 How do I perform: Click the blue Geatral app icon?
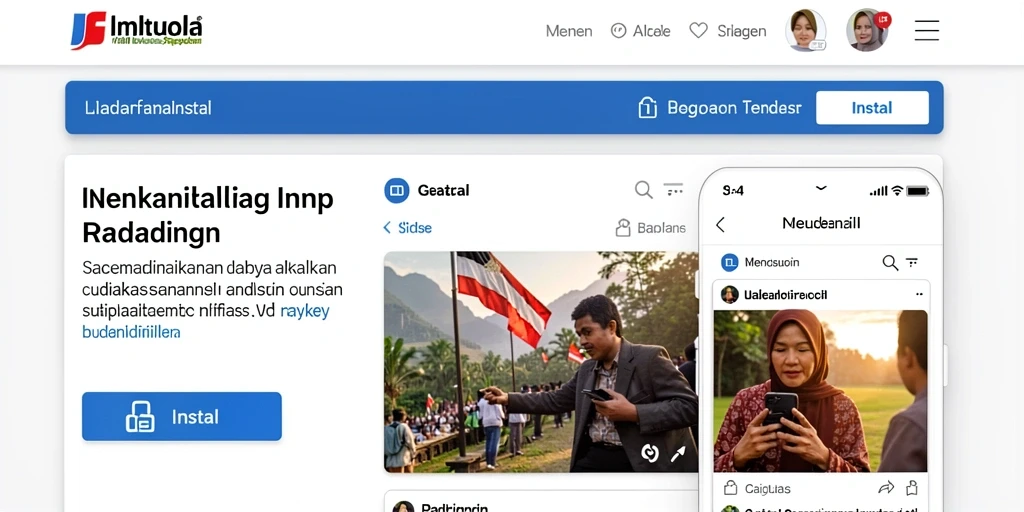pyautogui.click(x=396, y=191)
